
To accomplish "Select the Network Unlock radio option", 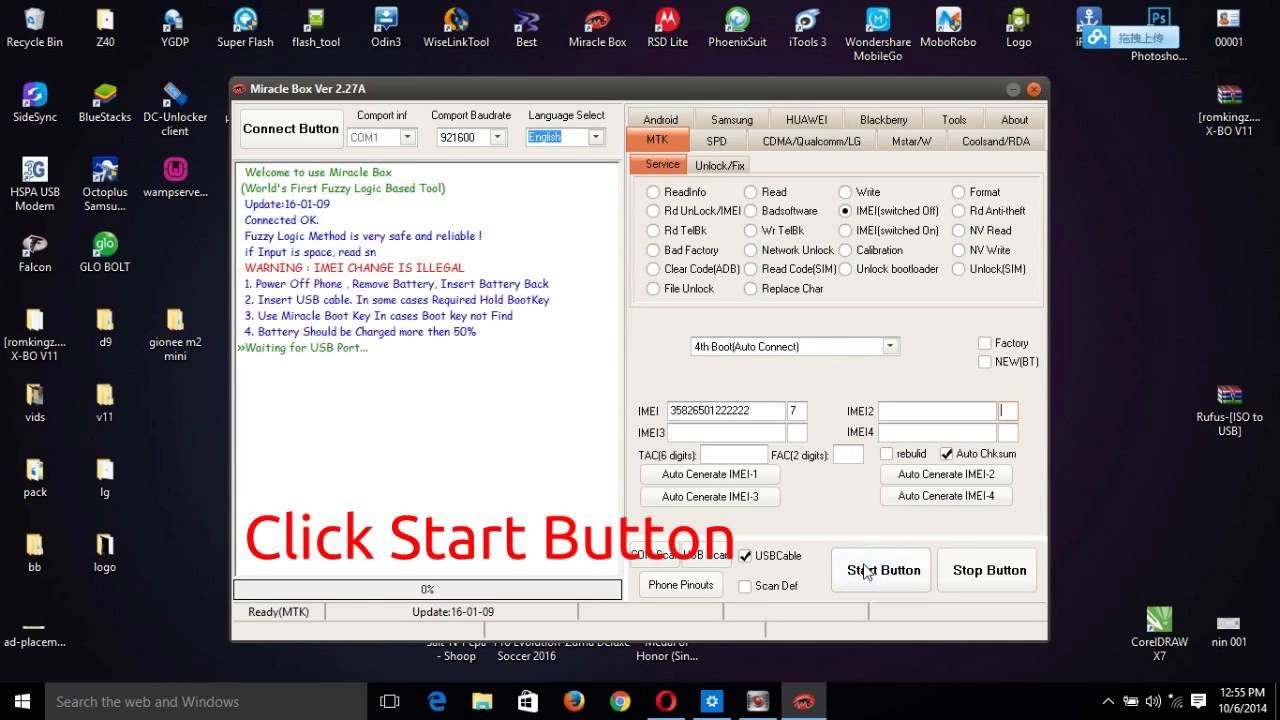I will click(x=751, y=250).
